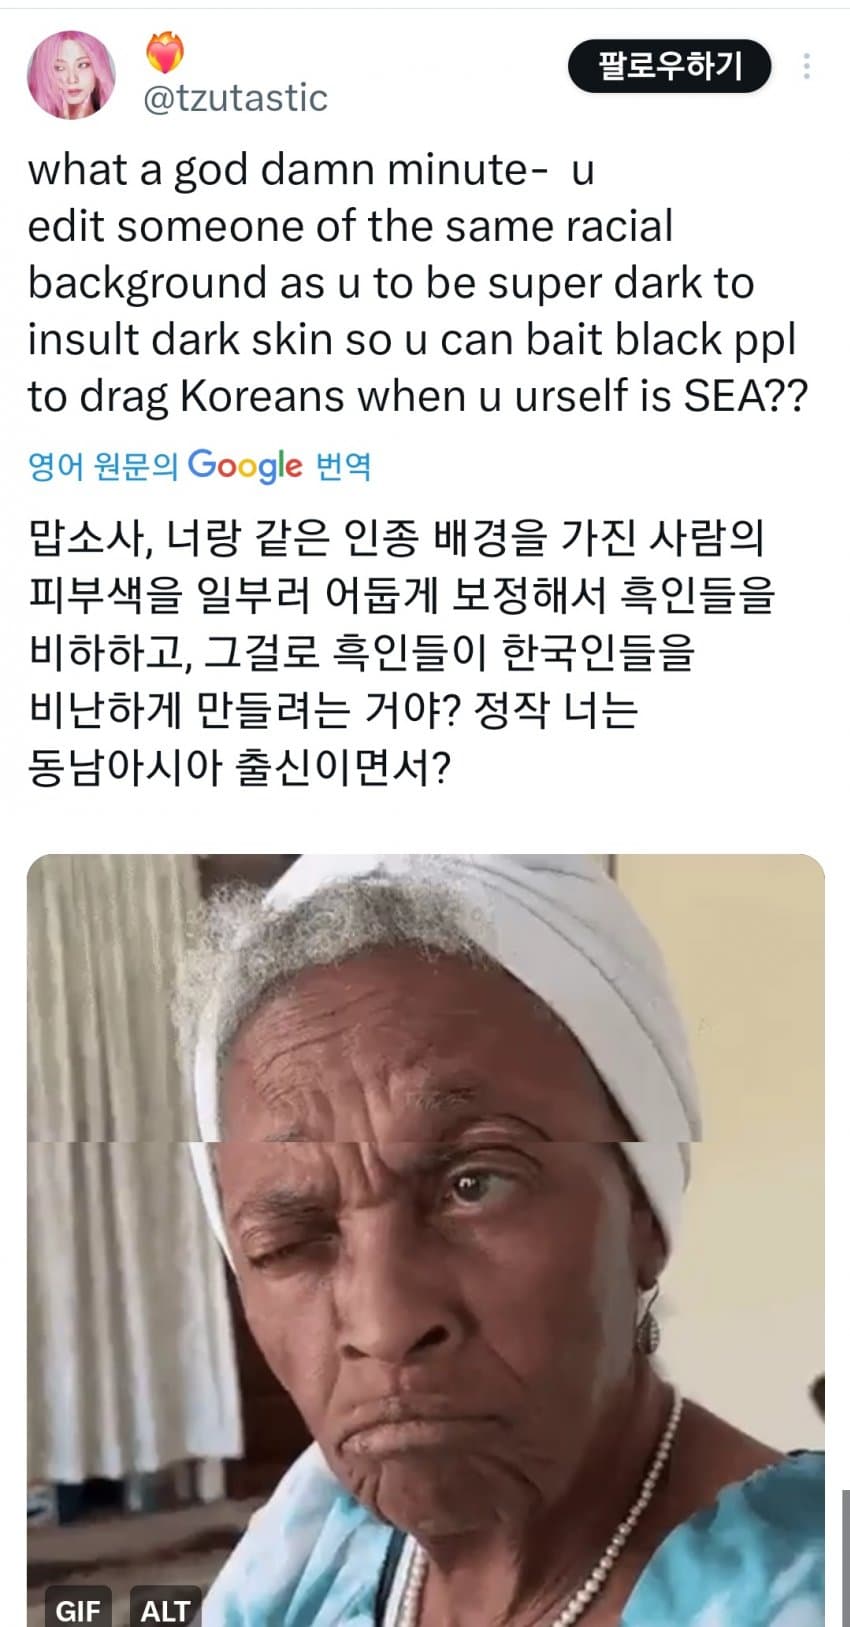Show the ALT image description badge
This screenshot has width=850, height=1627.
(165, 1609)
